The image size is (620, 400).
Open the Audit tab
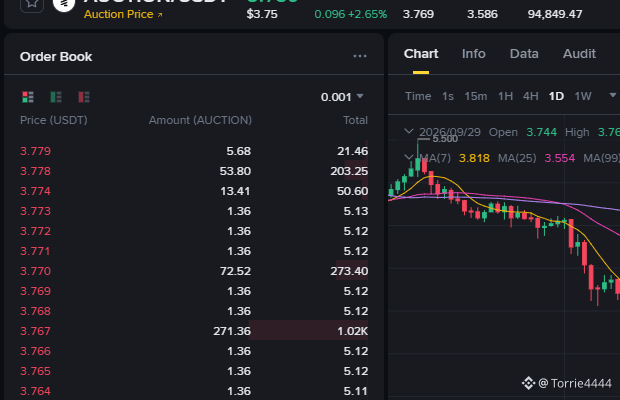579,54
